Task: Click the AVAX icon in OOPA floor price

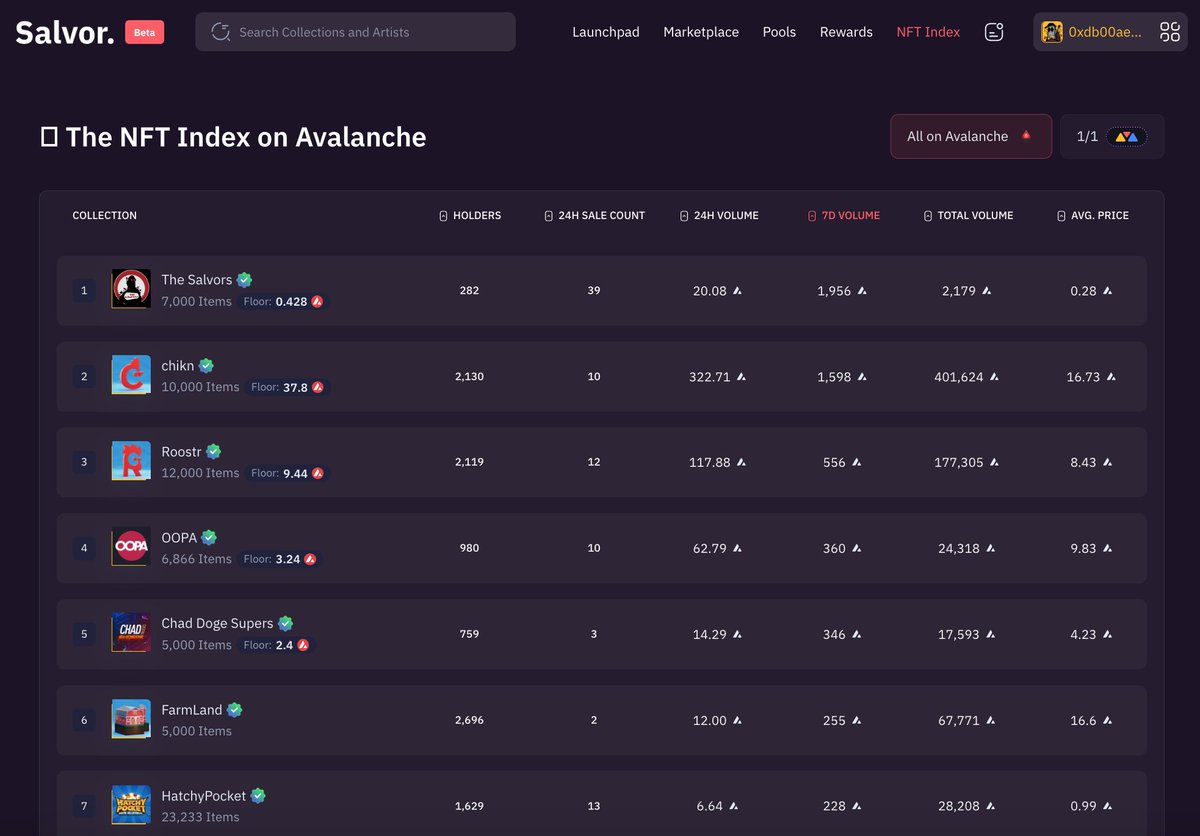Action: pyautogui.click(x=310, y=559)
